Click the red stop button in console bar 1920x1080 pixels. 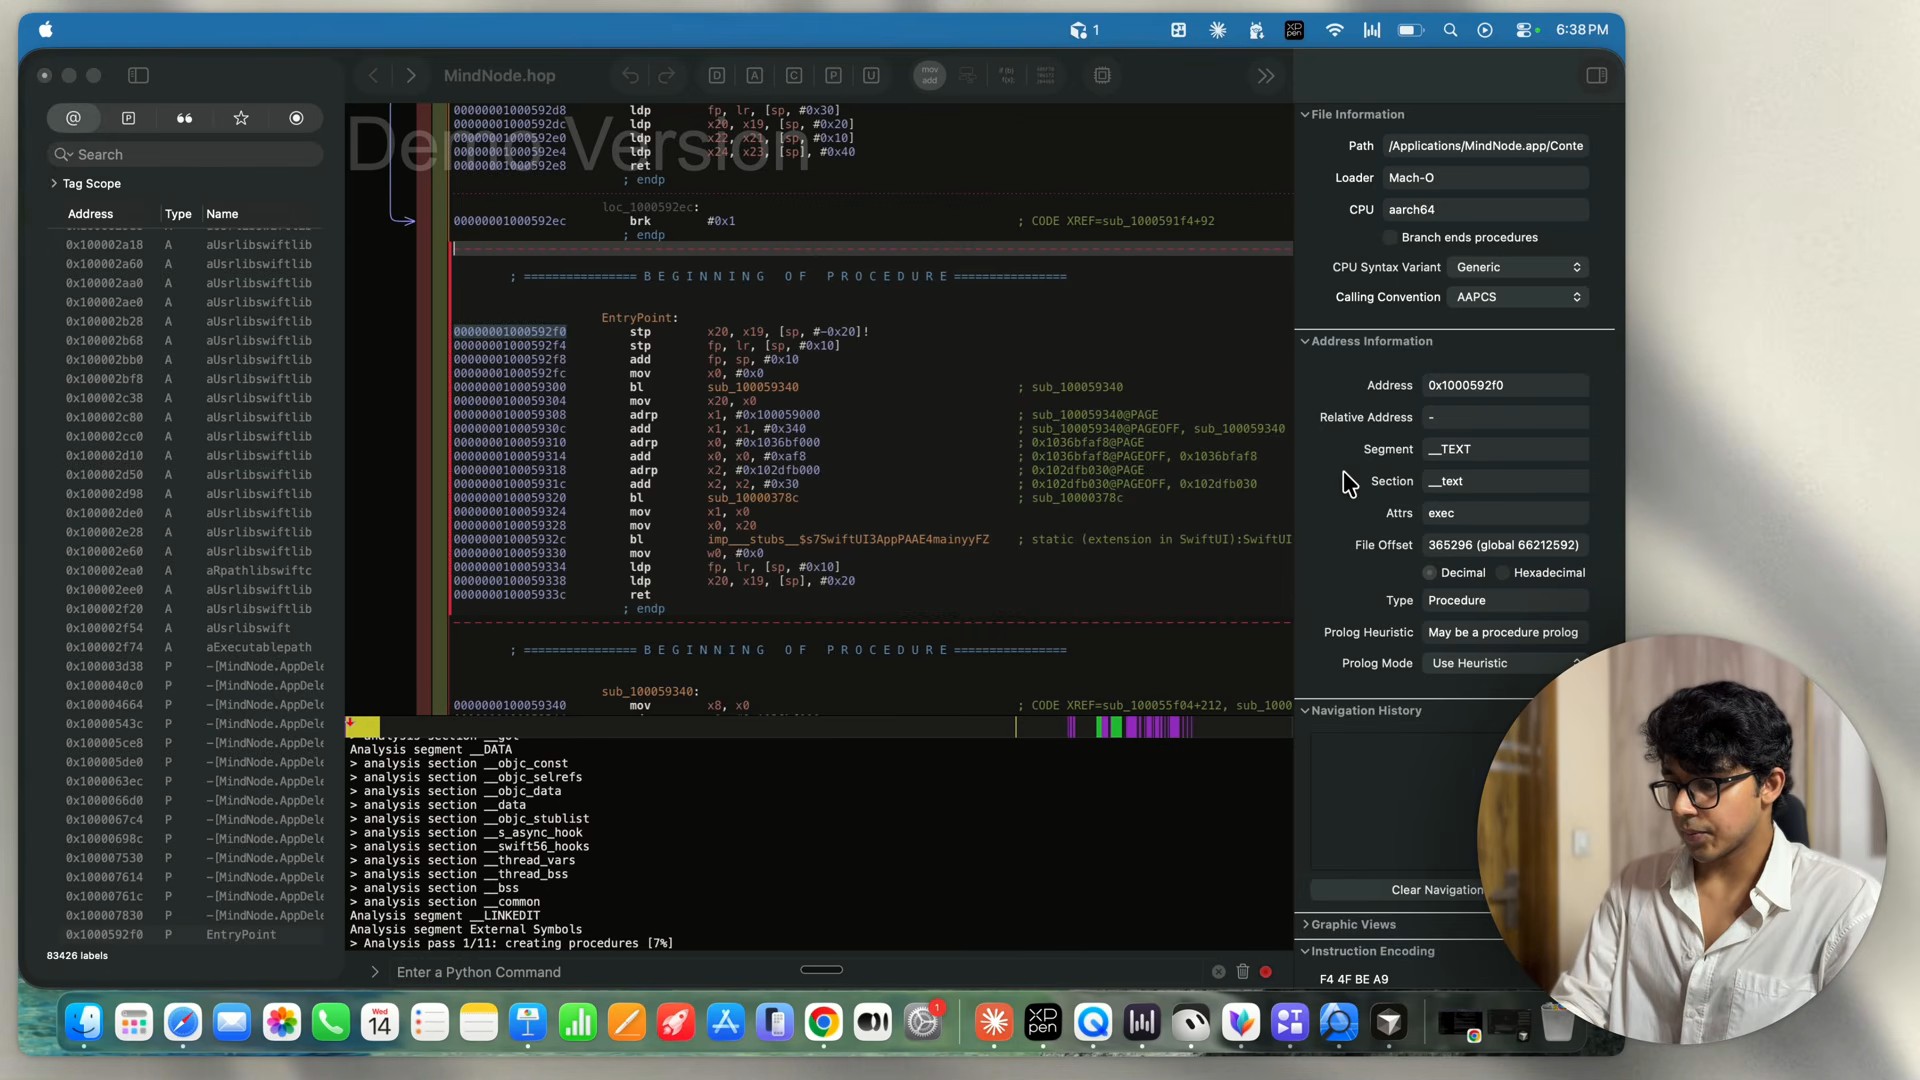1266,971
